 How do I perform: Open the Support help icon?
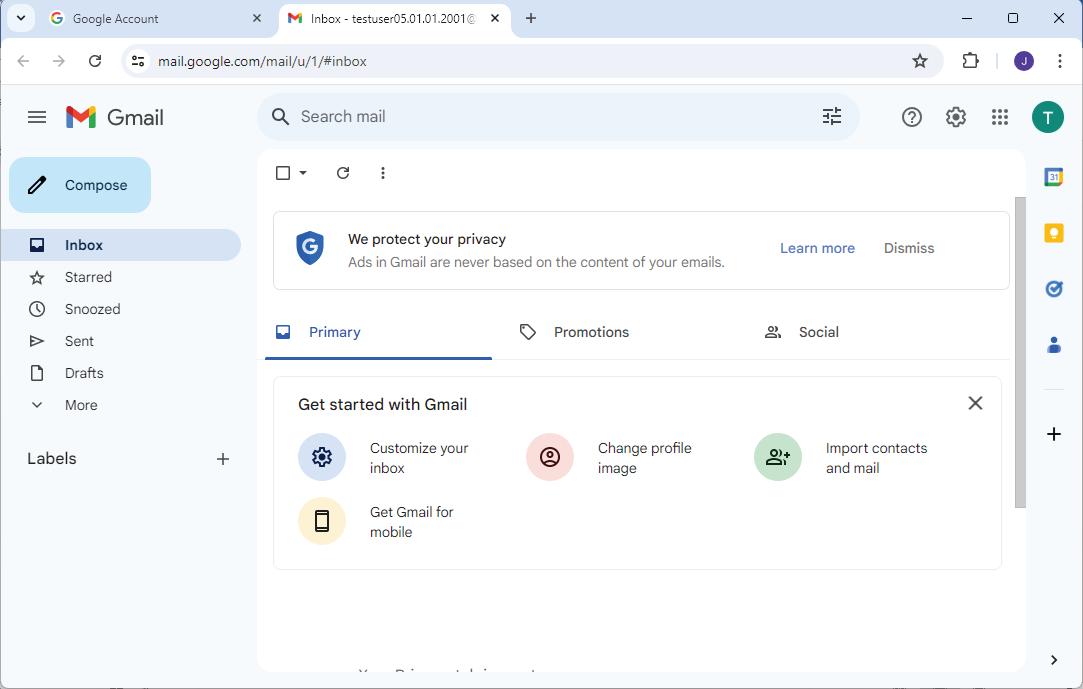[912, 117]
